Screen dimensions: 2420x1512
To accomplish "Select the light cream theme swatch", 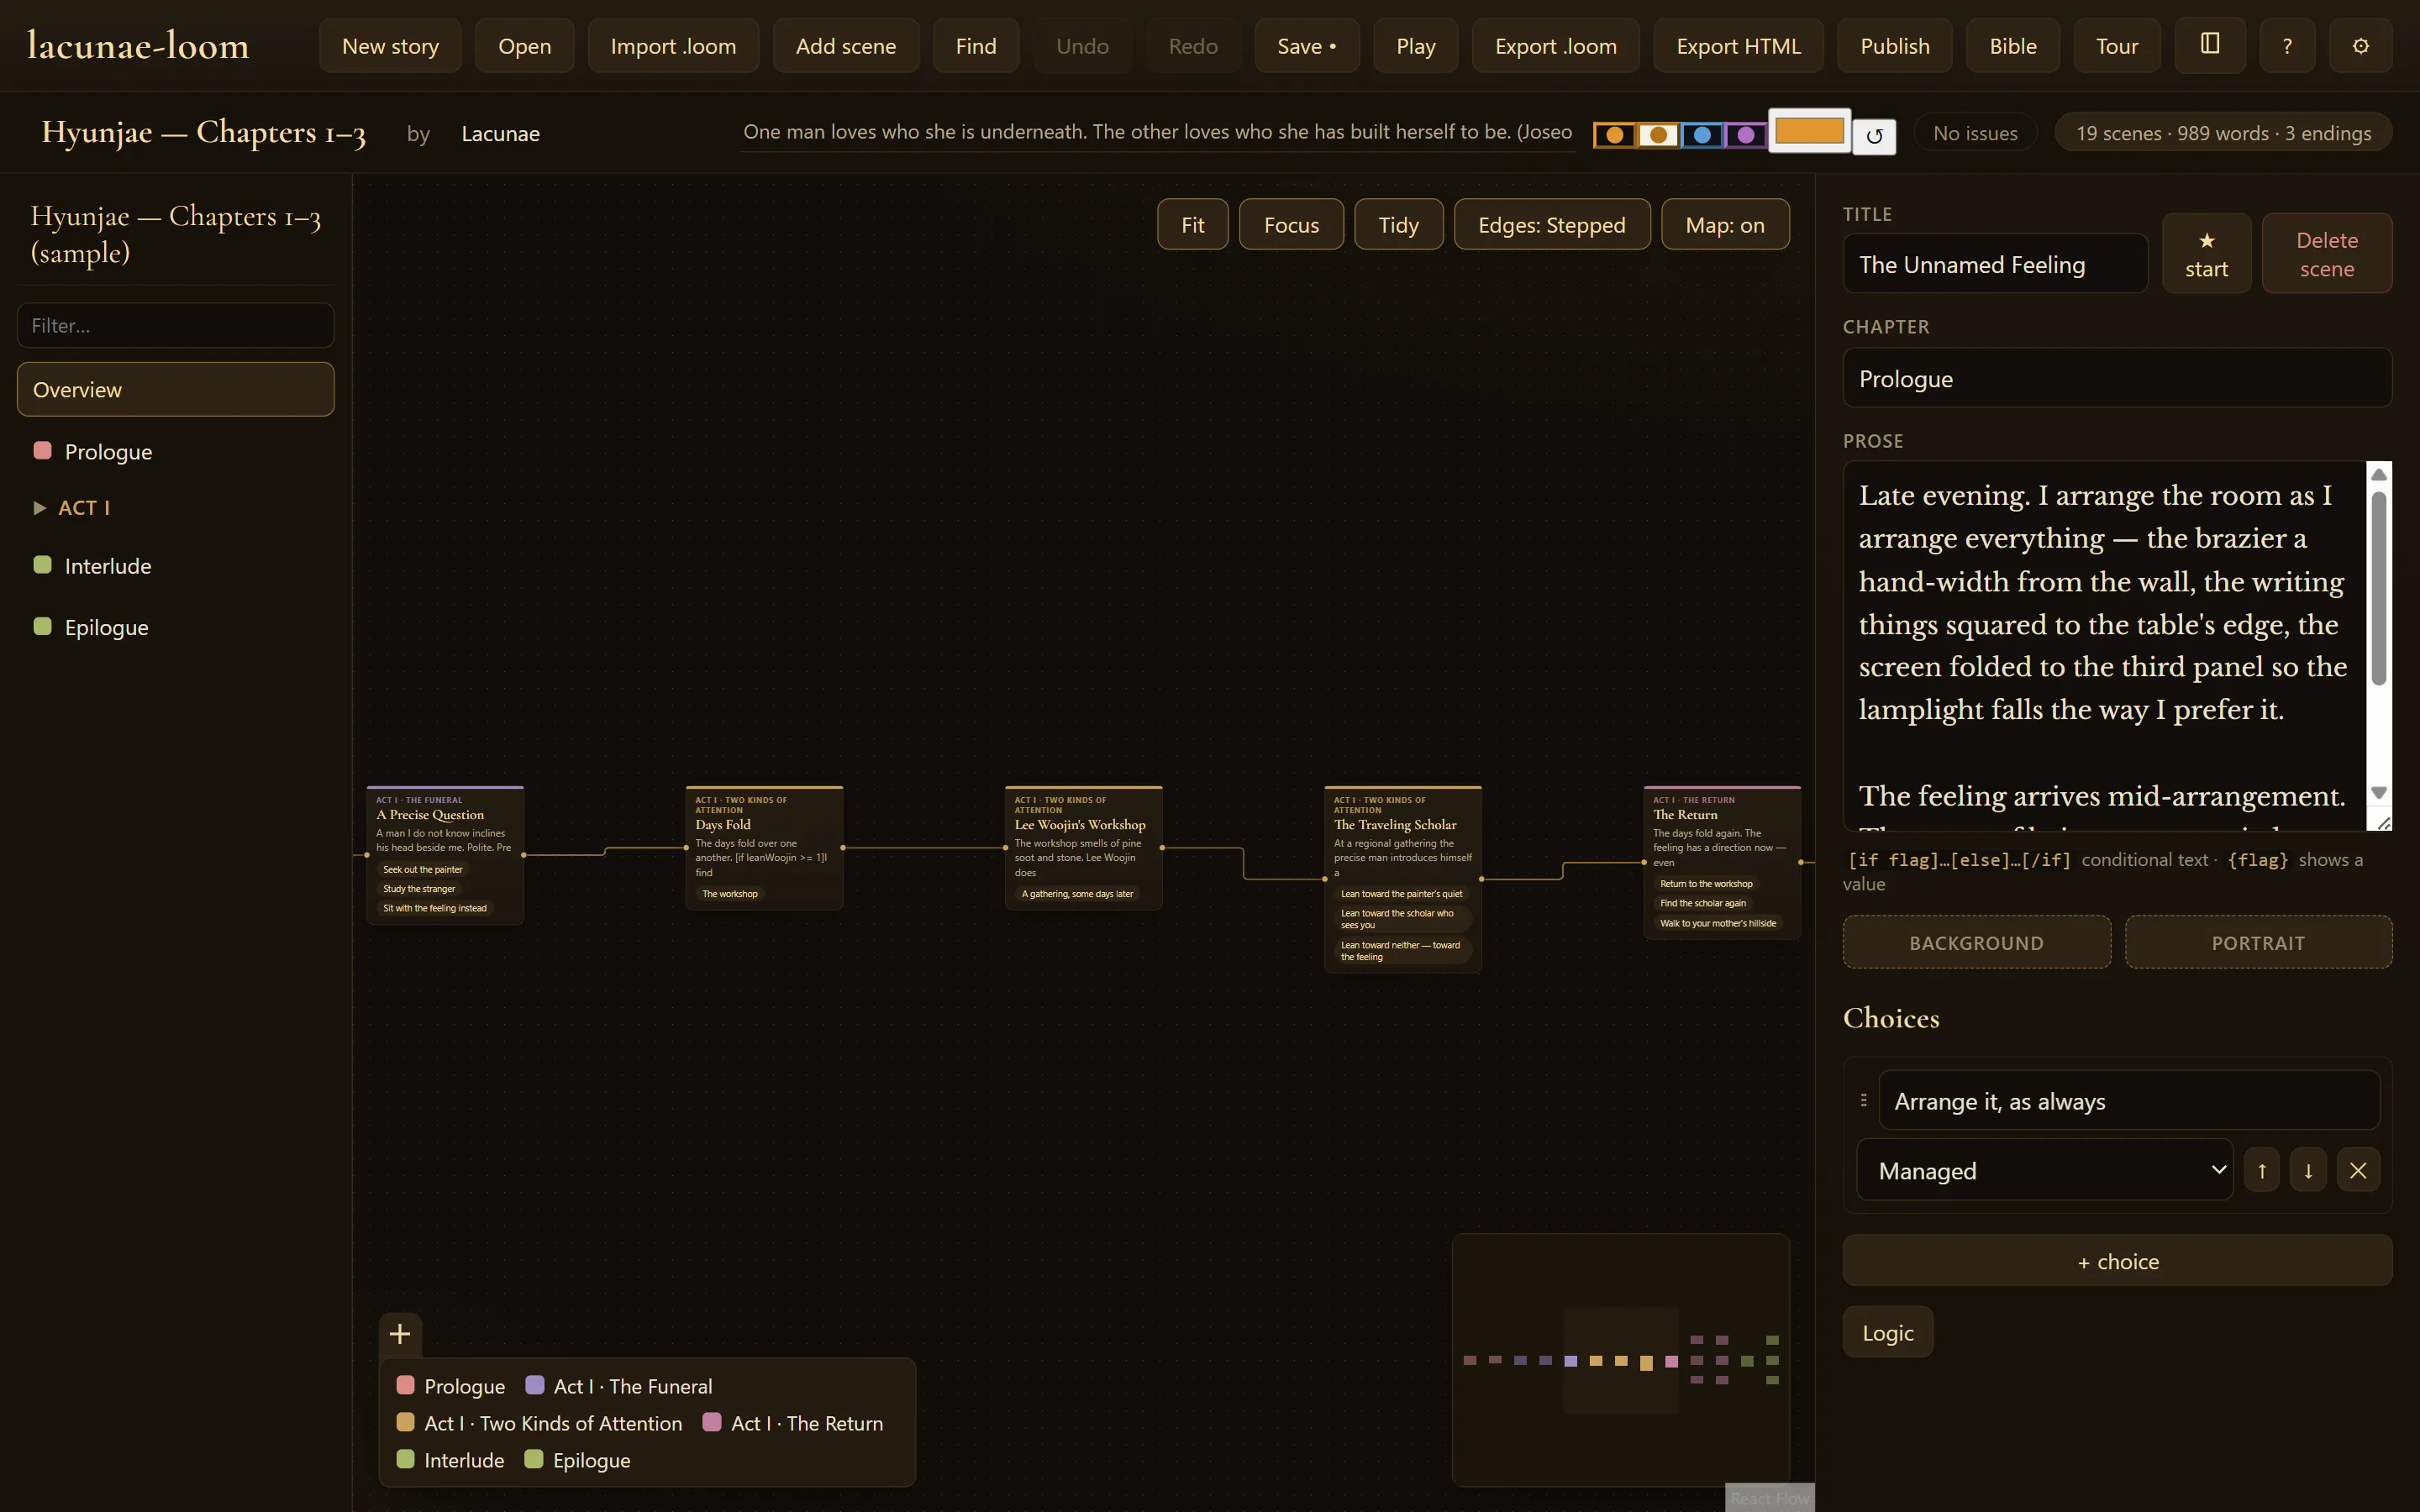I will (1658, 135).
